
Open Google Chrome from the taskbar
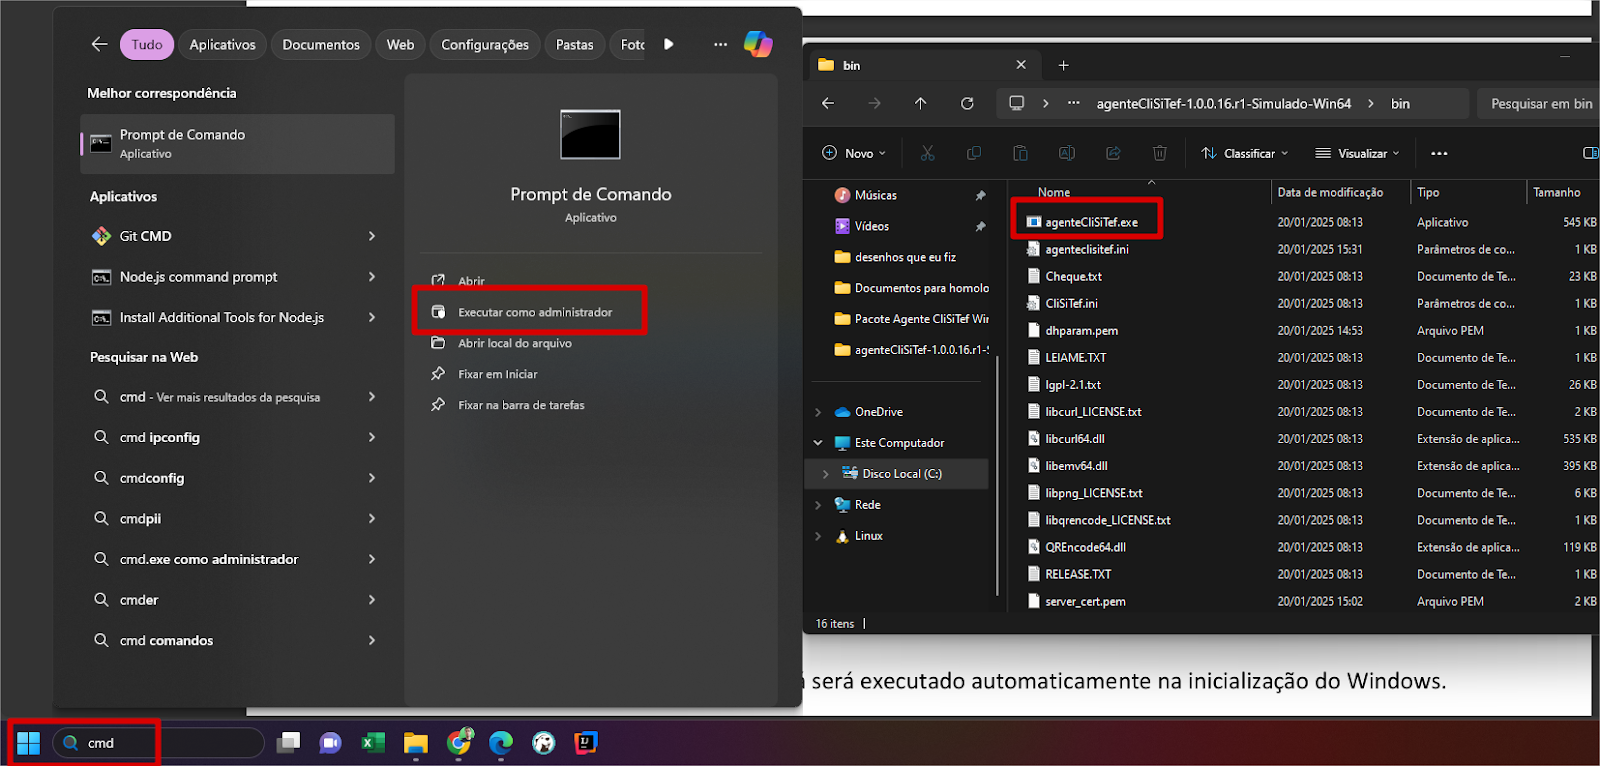[x=459, y=742]
